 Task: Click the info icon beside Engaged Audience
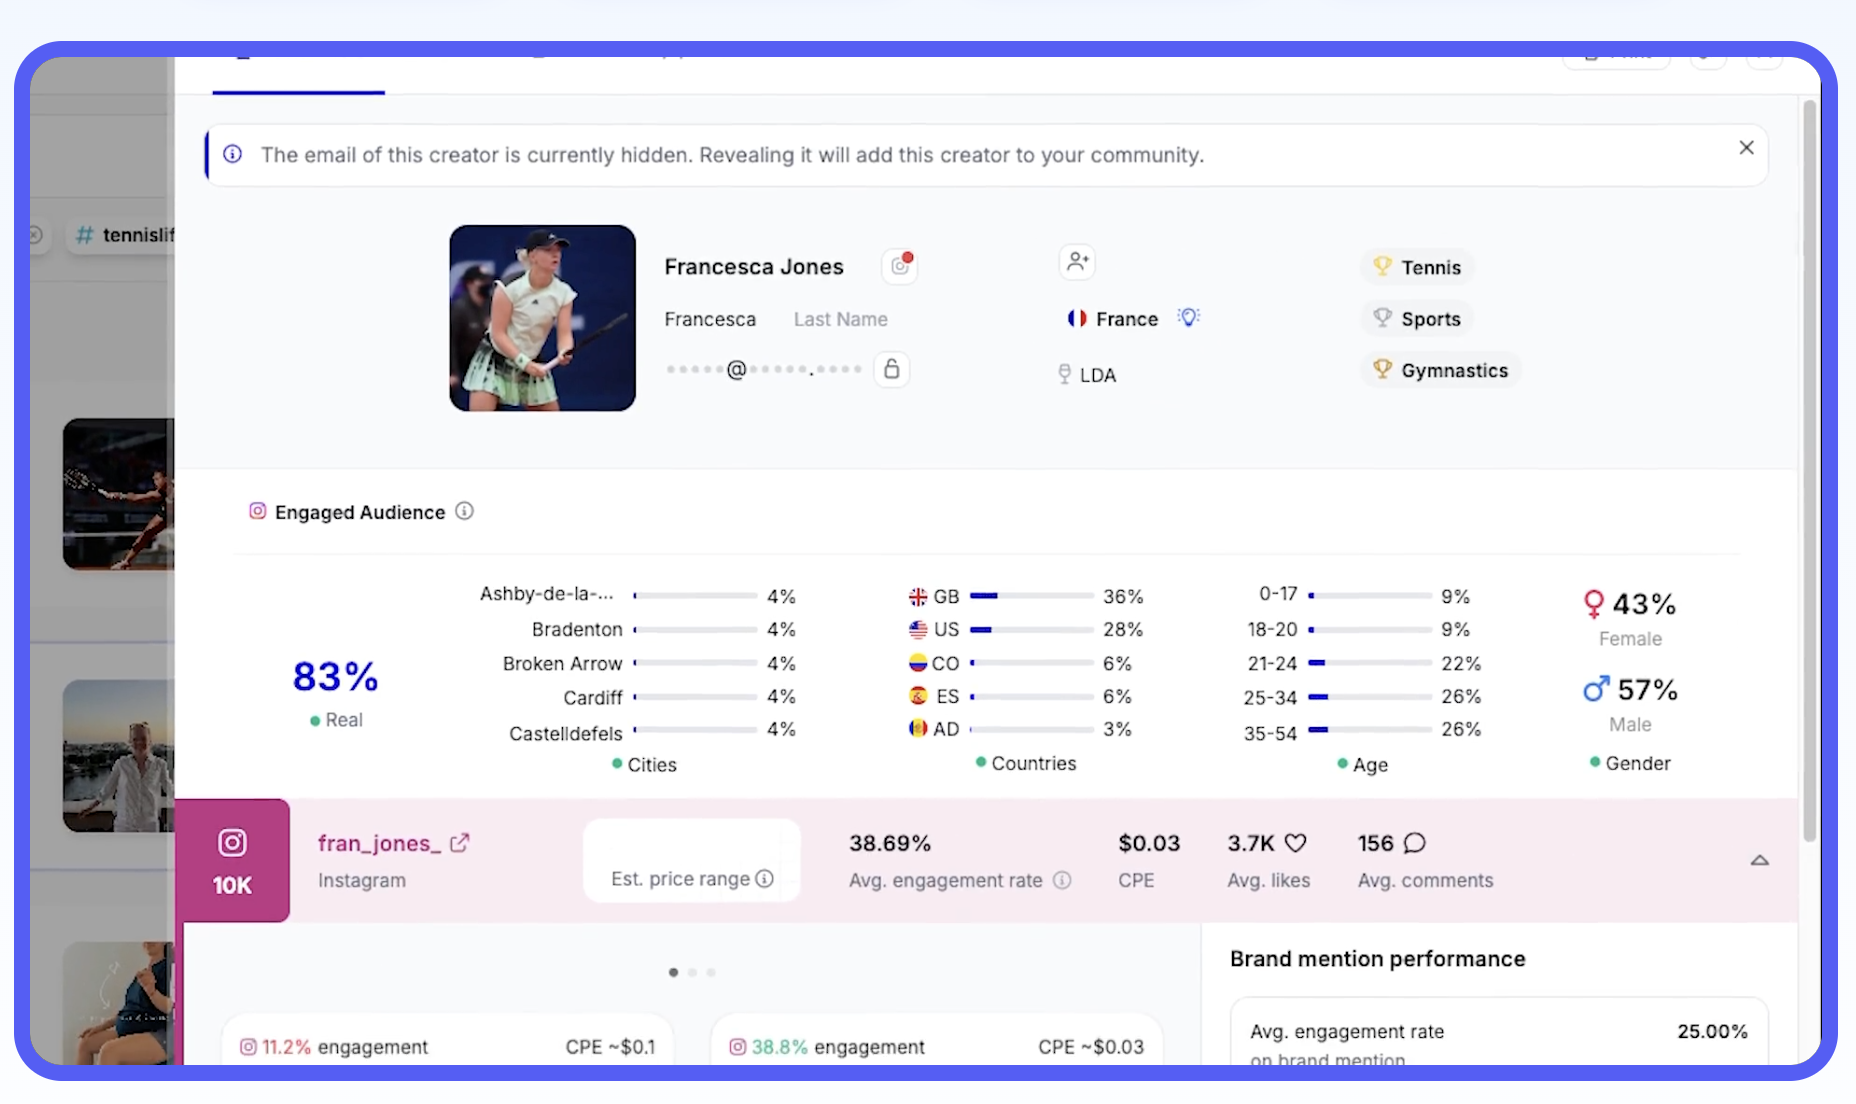pos(464,511)
